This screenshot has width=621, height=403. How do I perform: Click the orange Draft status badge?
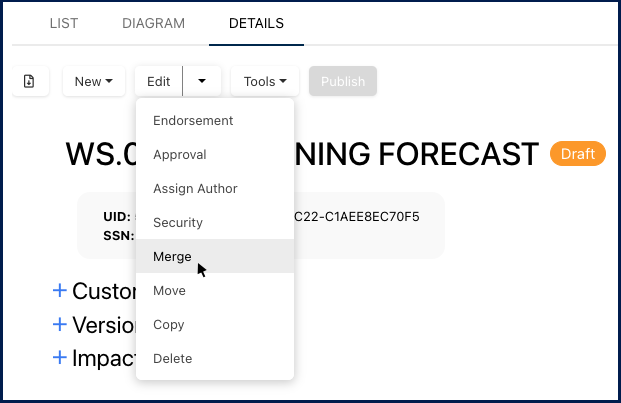pos(578,154)
